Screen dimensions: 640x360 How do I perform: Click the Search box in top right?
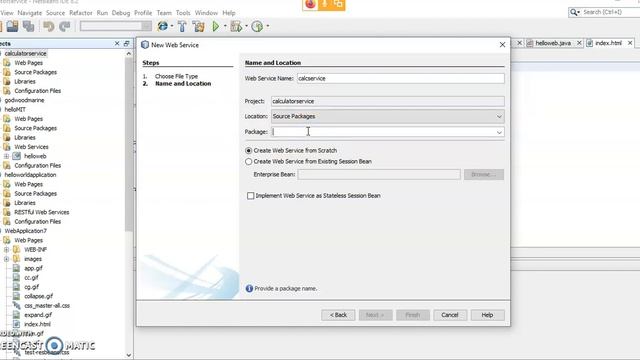pos(604,12)
